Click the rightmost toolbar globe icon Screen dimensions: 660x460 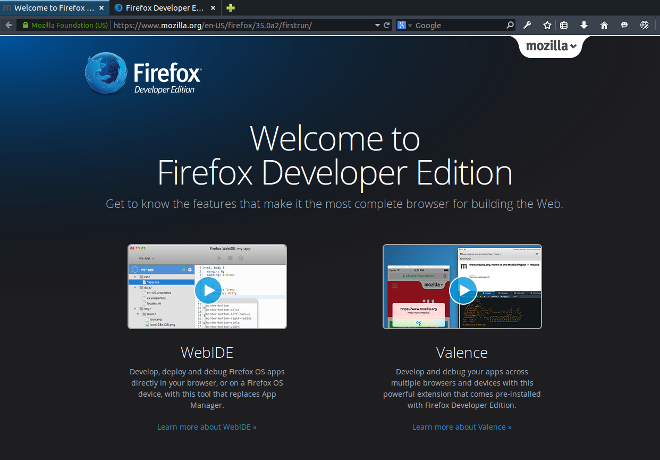point(644,25)
